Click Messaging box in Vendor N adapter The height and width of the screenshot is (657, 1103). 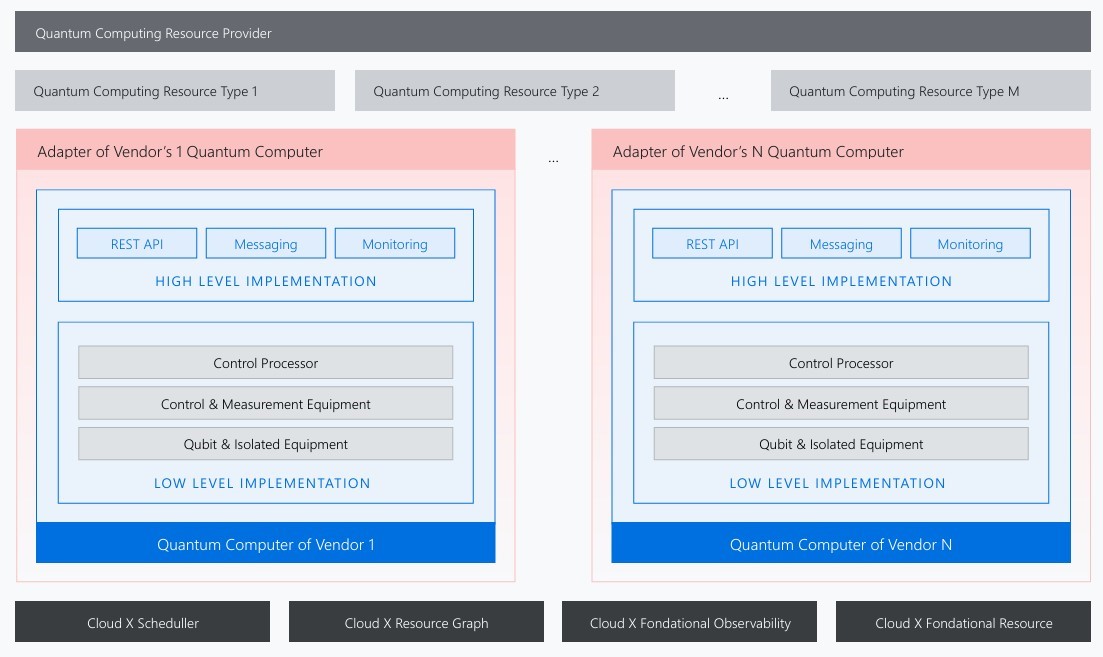coord(841,244)
